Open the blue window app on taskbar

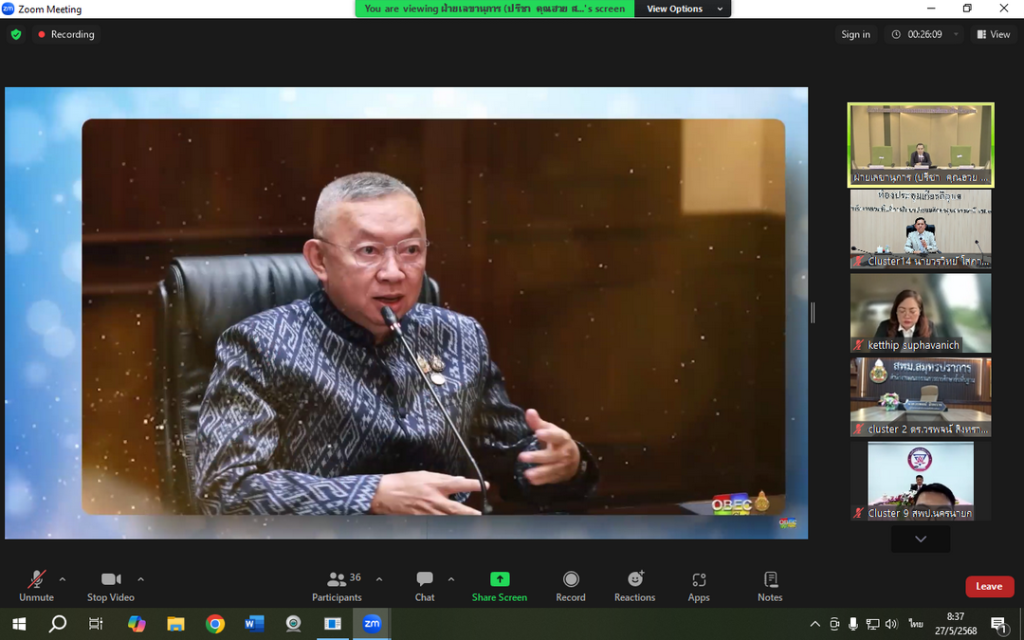click(332, 624)
